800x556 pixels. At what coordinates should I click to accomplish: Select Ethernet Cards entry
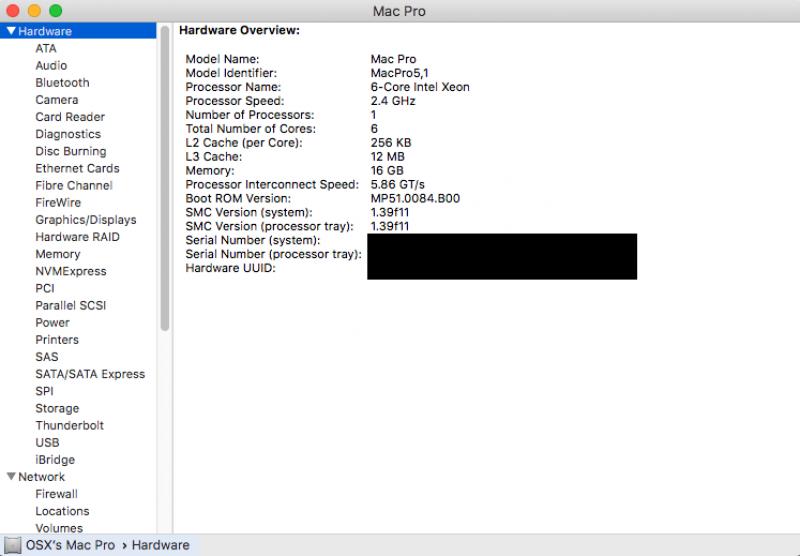coord(77,168)
